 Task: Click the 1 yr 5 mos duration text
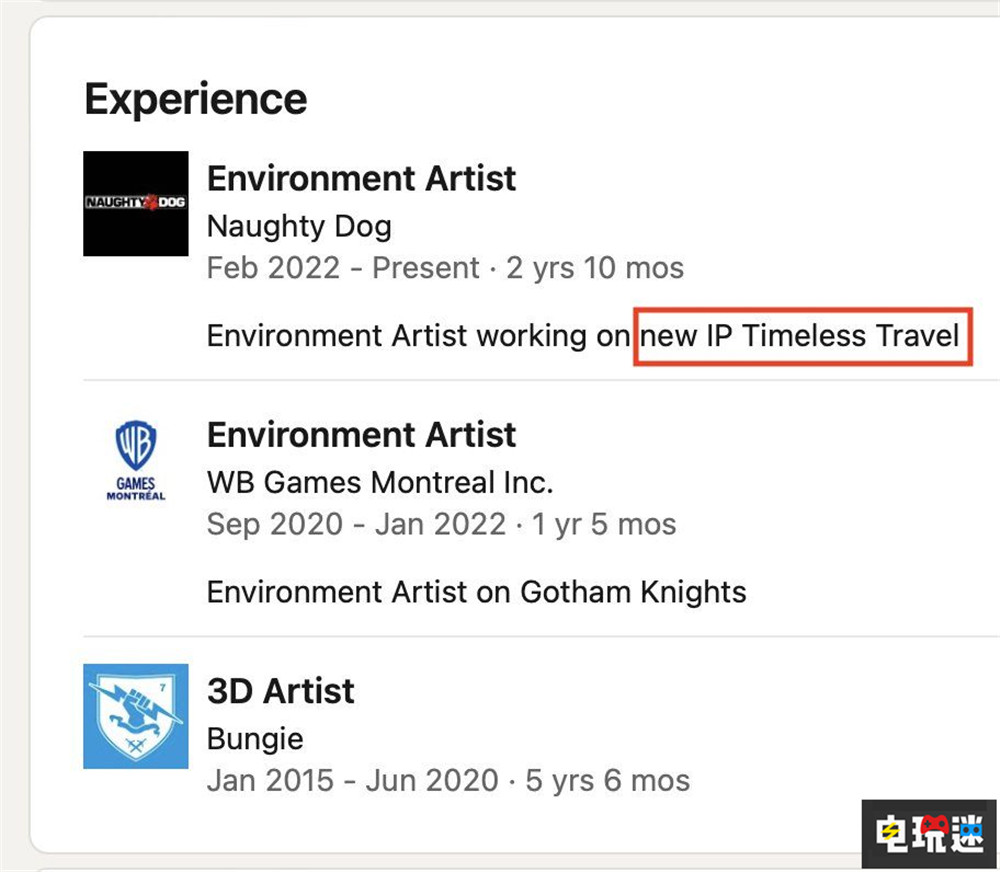[x=604, y=524]
